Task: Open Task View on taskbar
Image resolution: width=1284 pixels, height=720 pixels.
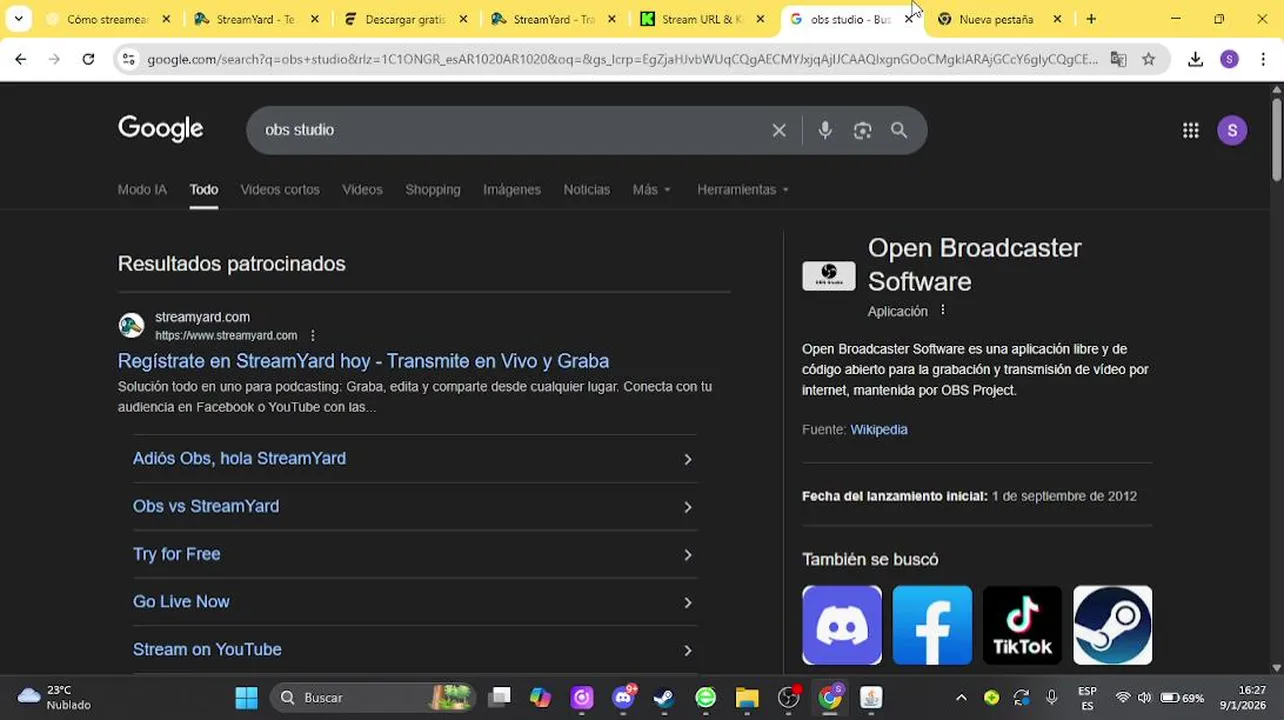Action: click(x=499, y=697)
